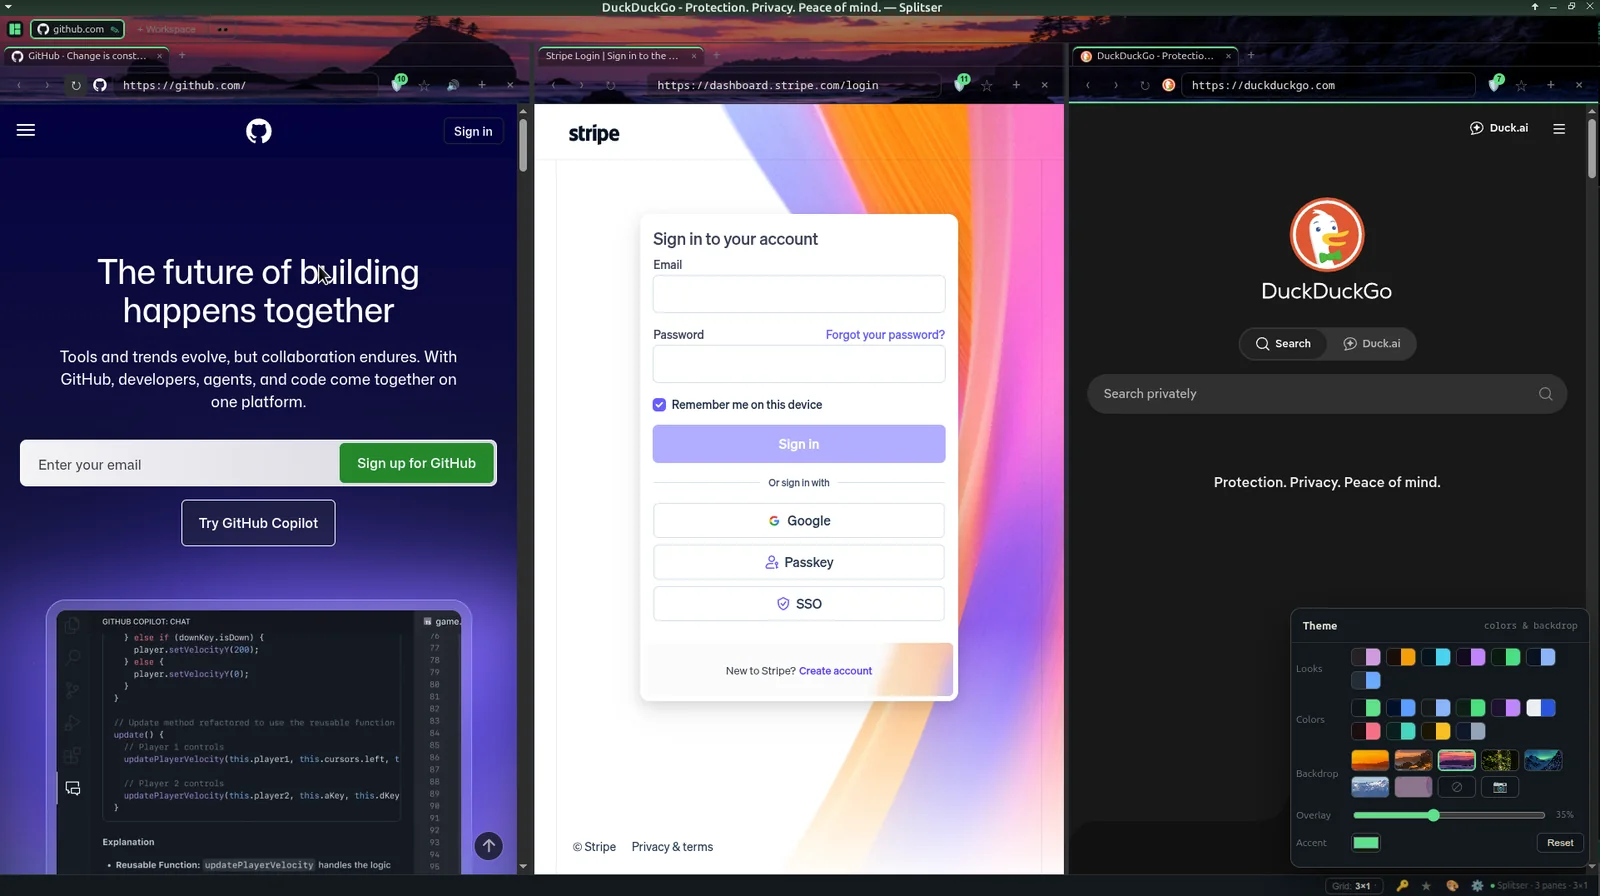This screenshot has height=896, width=1600.
Task: Click the magnifier icon in Search privately box
Action: [1546, 394]
